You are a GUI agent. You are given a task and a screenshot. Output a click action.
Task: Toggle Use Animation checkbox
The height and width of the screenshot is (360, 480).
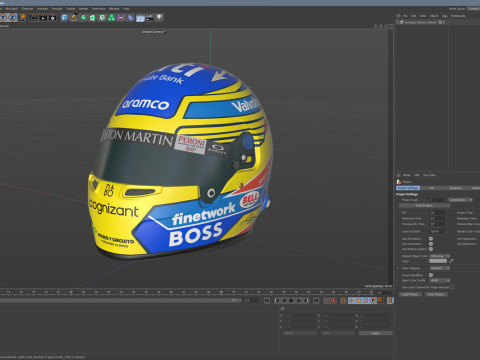(x=431, y=239)
